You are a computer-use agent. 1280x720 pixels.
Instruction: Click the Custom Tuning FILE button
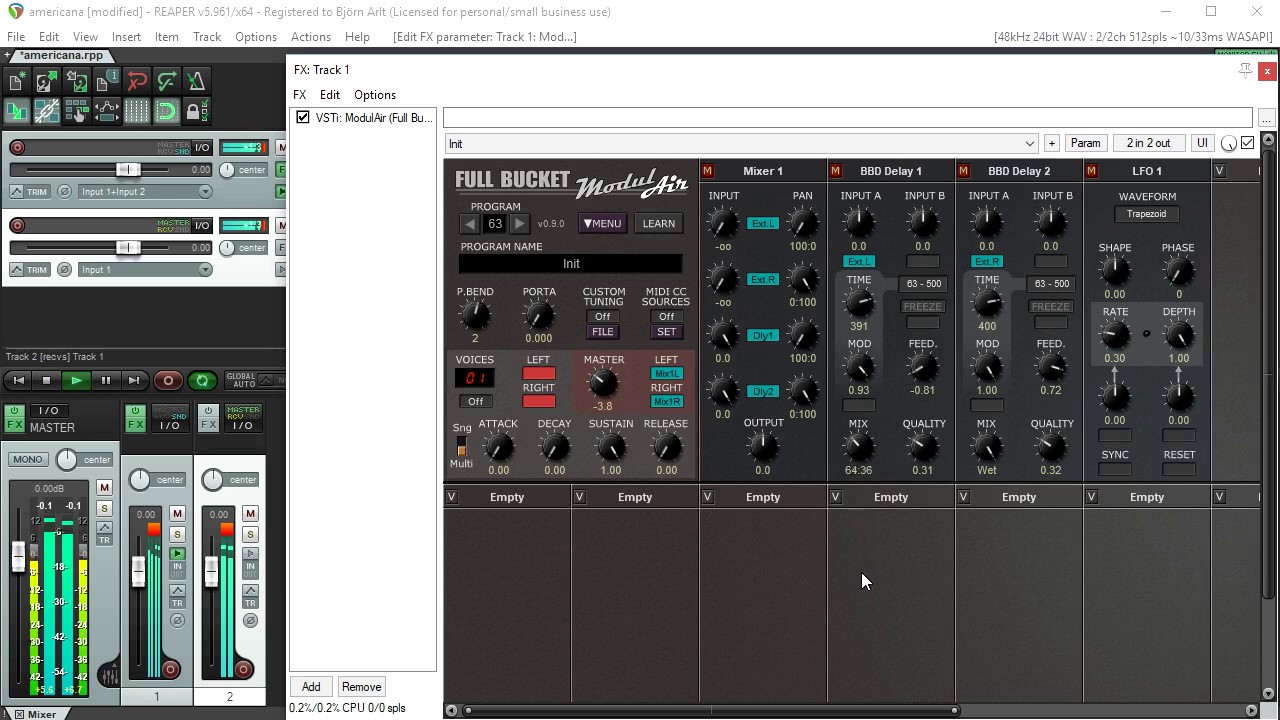pos(603,332)
